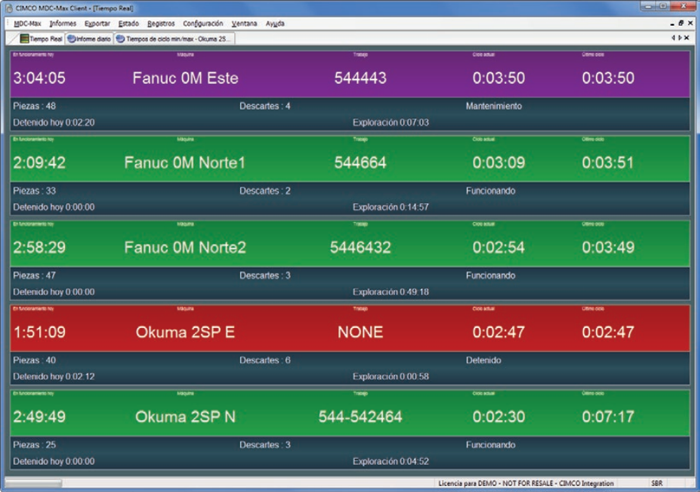700x492 pixels.
Task: Minimize the inner MDI window in the menu bar
Action: click(672, 23)
